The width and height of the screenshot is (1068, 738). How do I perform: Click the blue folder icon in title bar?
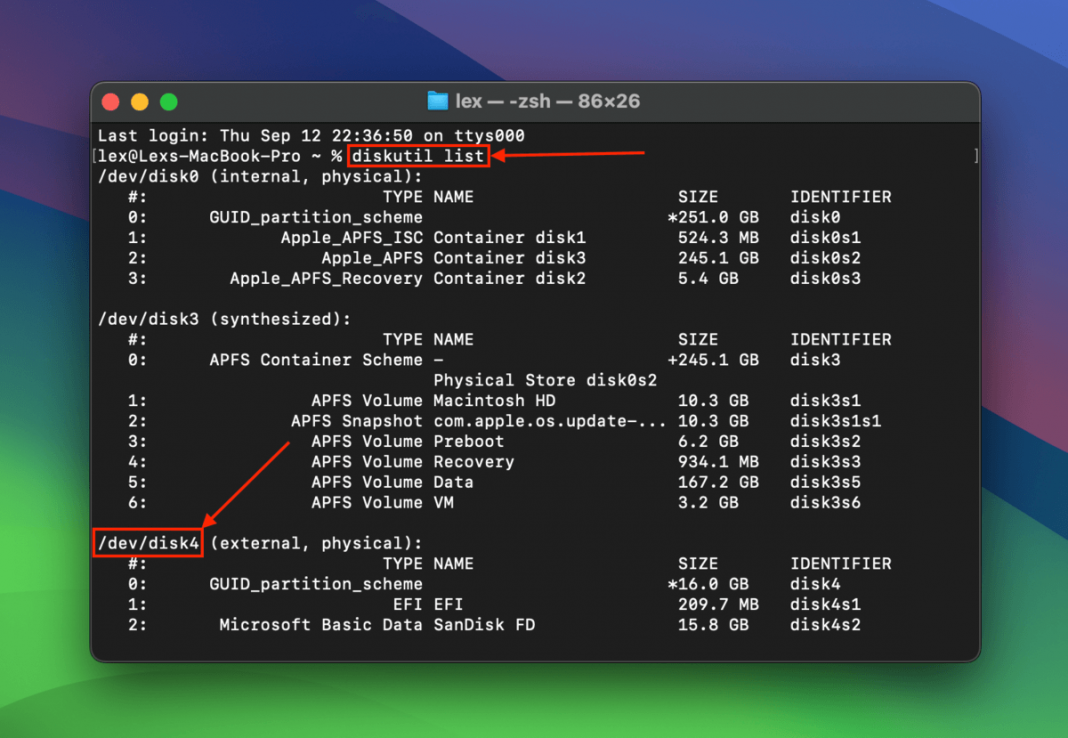[437, 101]
